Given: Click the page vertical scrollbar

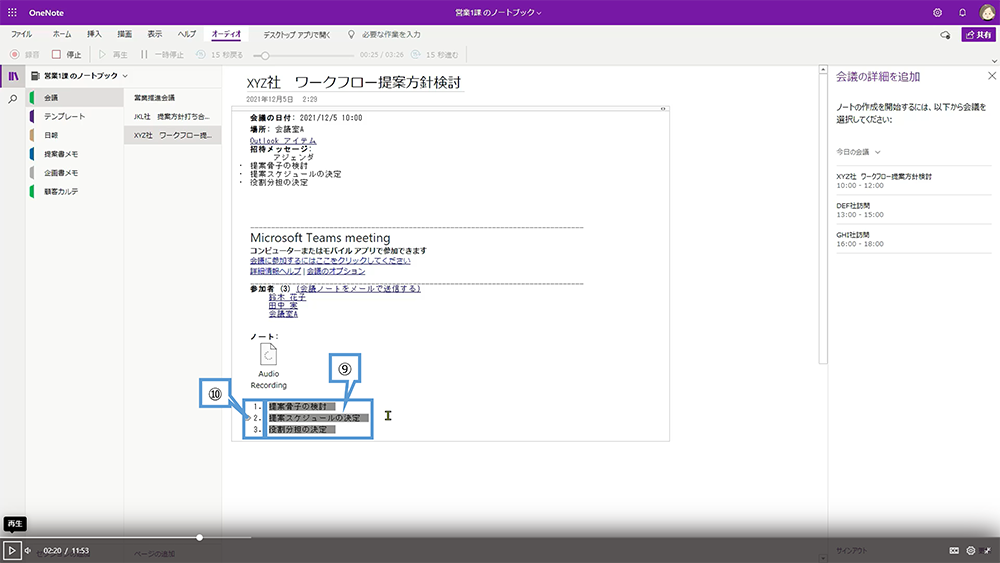Looking at the screenshot, I should [823, 217].
